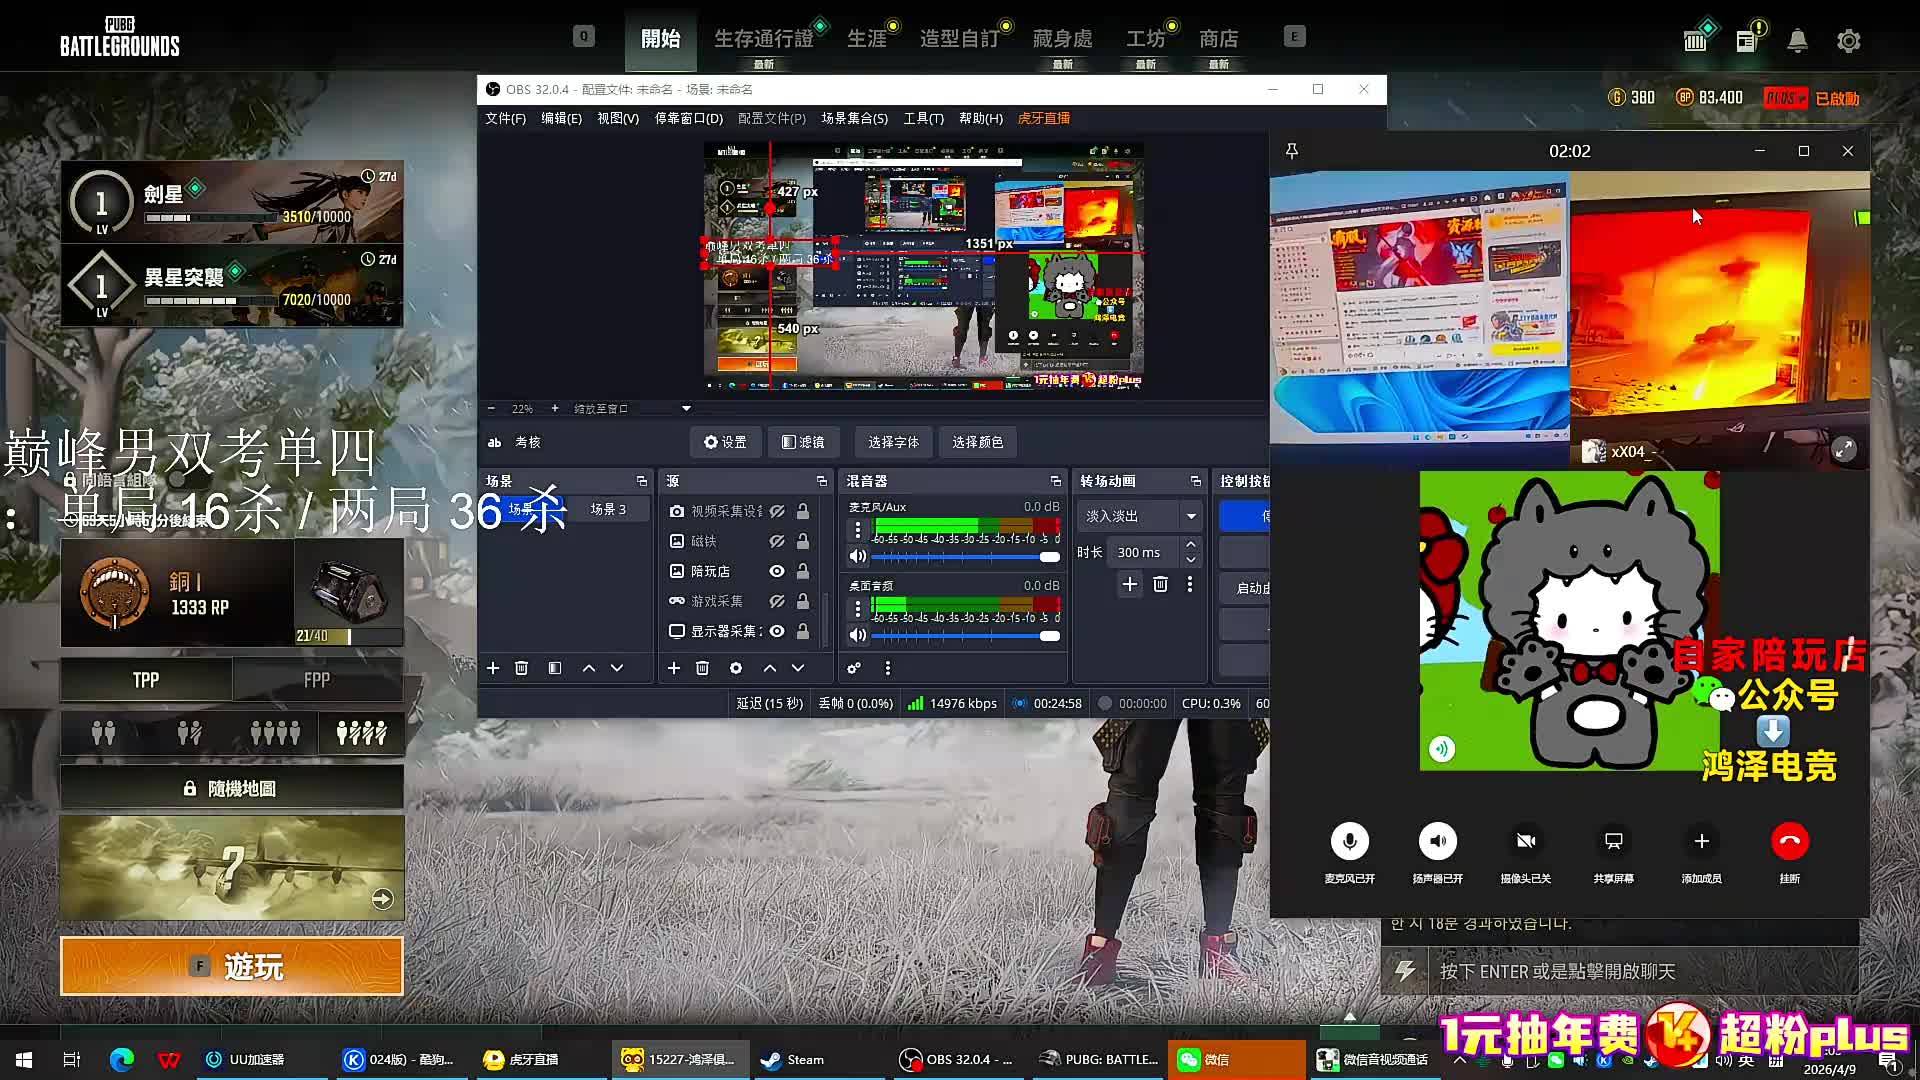Toggle microphone in WeChat call
Viewport: 1920px width, 1080px height.
[x=1349, y=841]
